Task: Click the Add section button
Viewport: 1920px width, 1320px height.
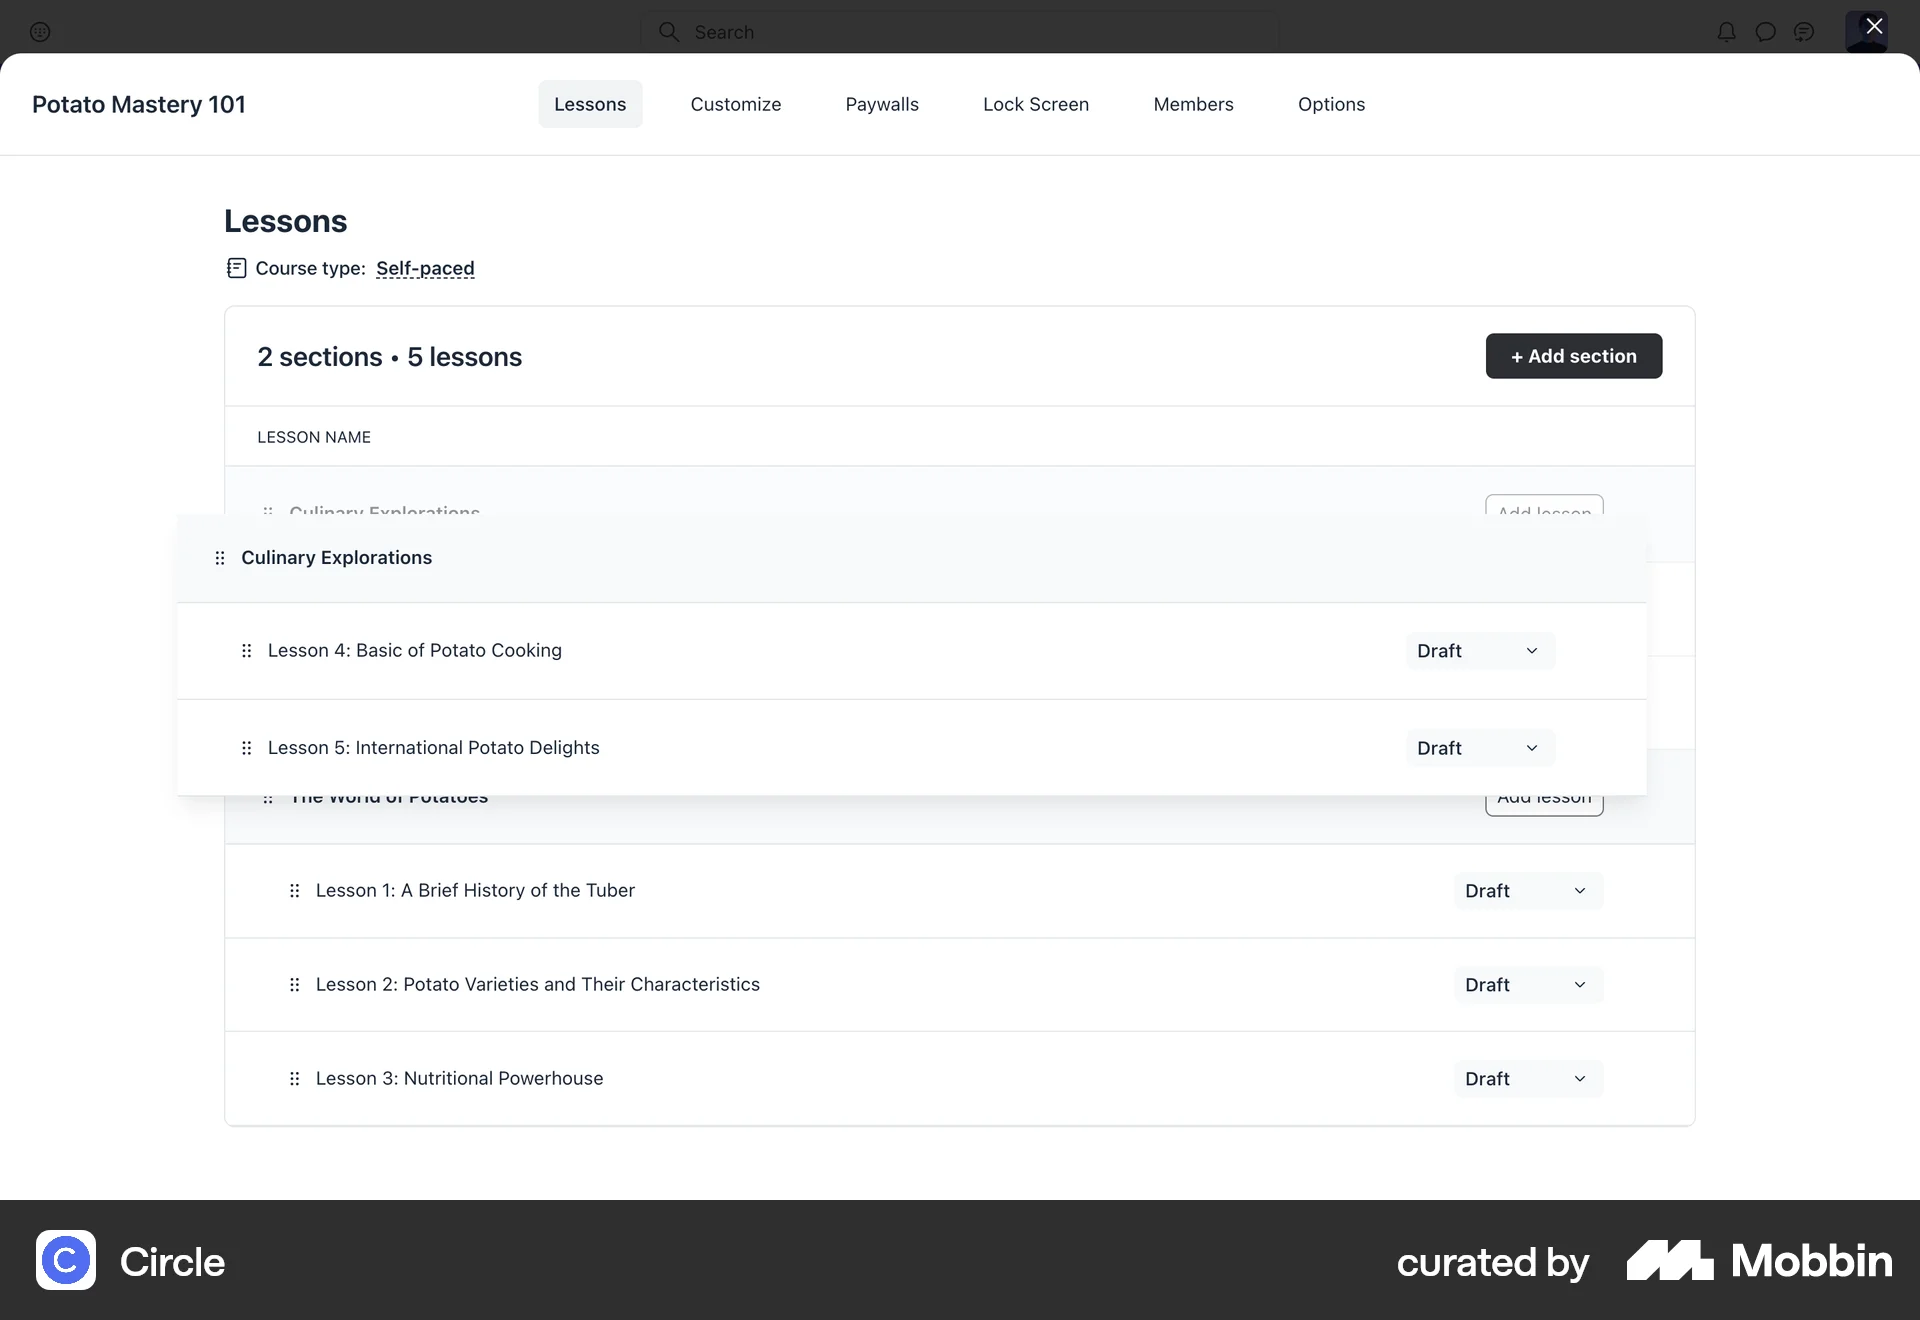Action: [1572, 356]
